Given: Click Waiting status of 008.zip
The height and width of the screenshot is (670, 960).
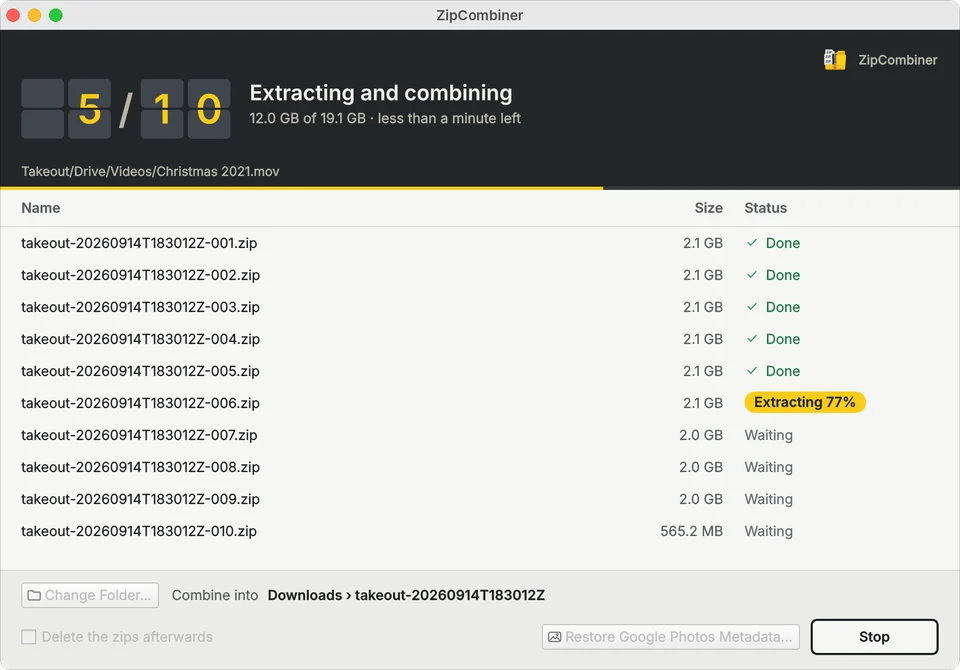Looking at the screenshot, I should [x=768, y=467].
